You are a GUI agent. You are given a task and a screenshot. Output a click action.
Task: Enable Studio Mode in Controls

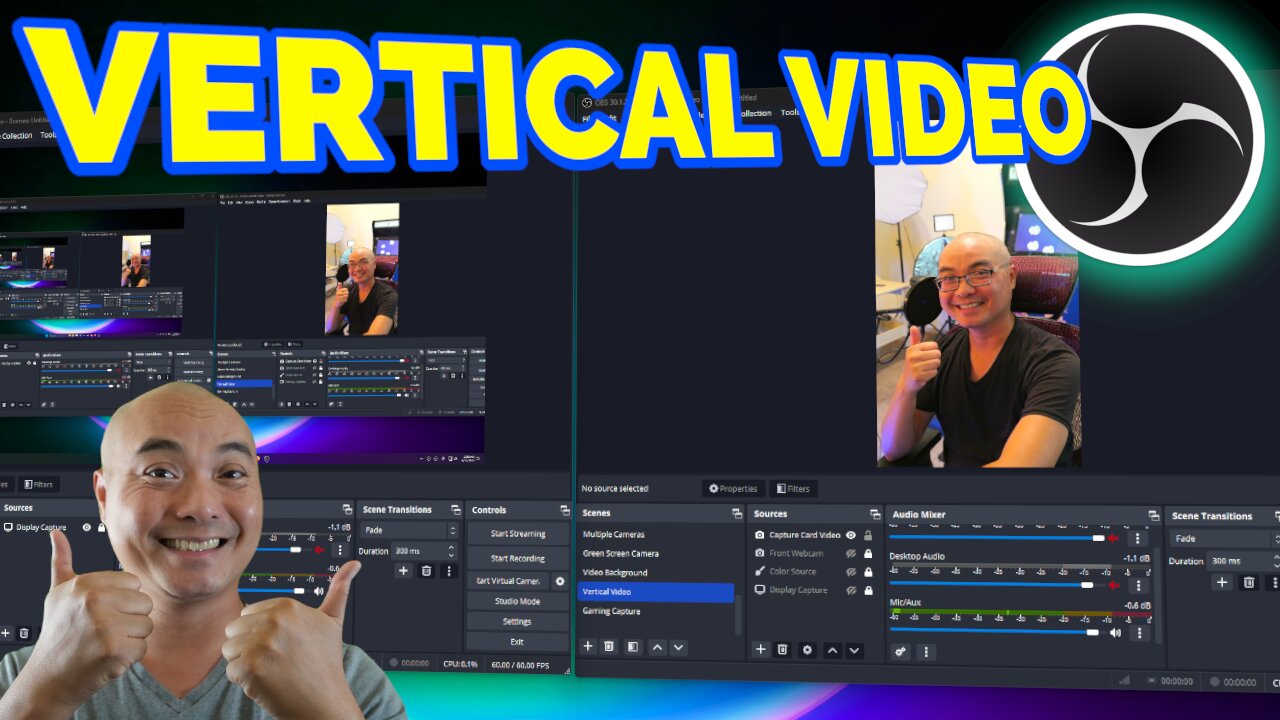click(517, 601)
